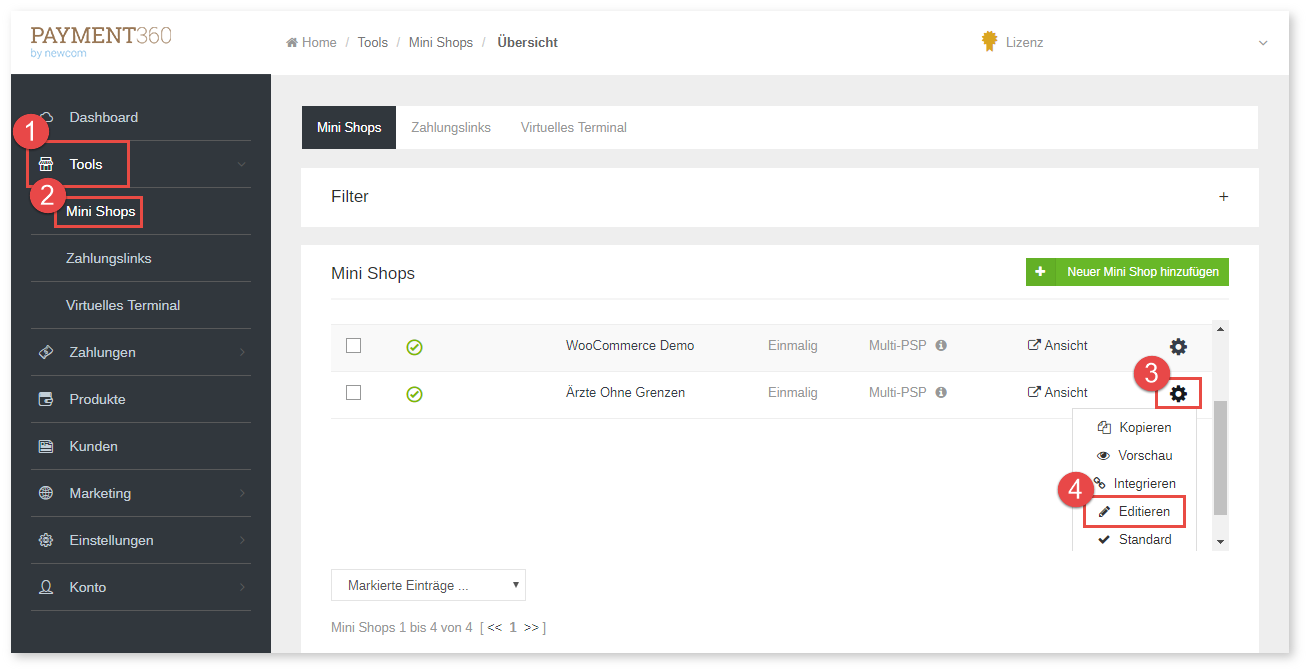Click the Kunden icon in sidebar
This screenshot has width=1308, height=672.
point(46,446)
